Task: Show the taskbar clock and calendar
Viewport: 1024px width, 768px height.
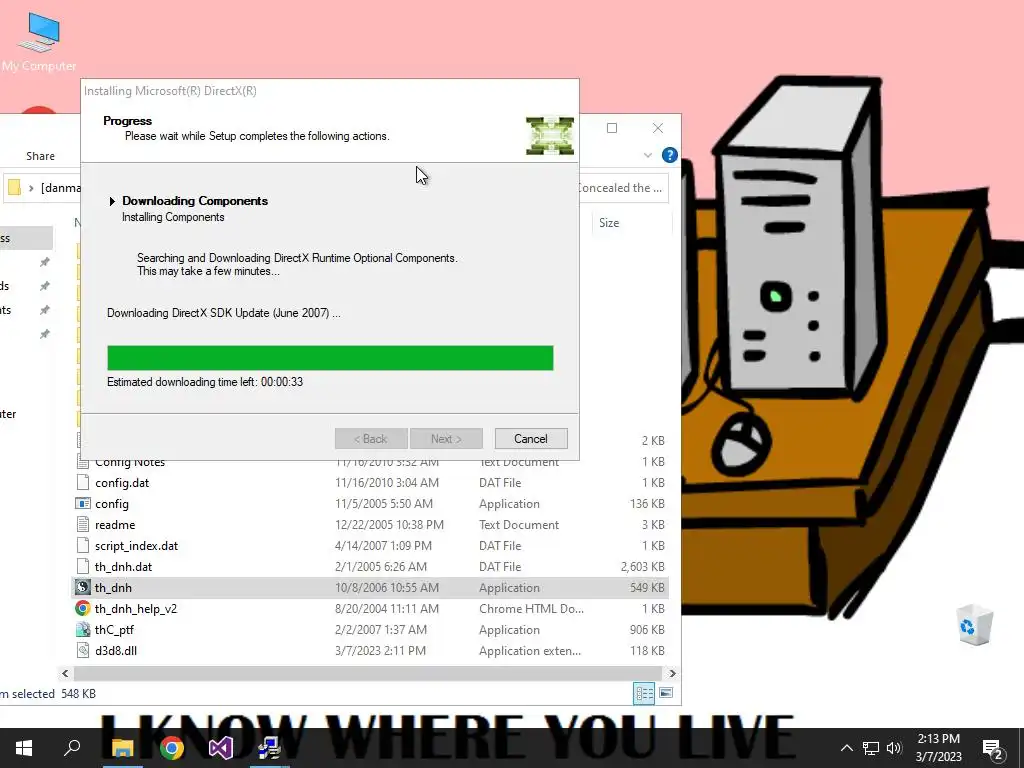Action: [x=938, y=748]
